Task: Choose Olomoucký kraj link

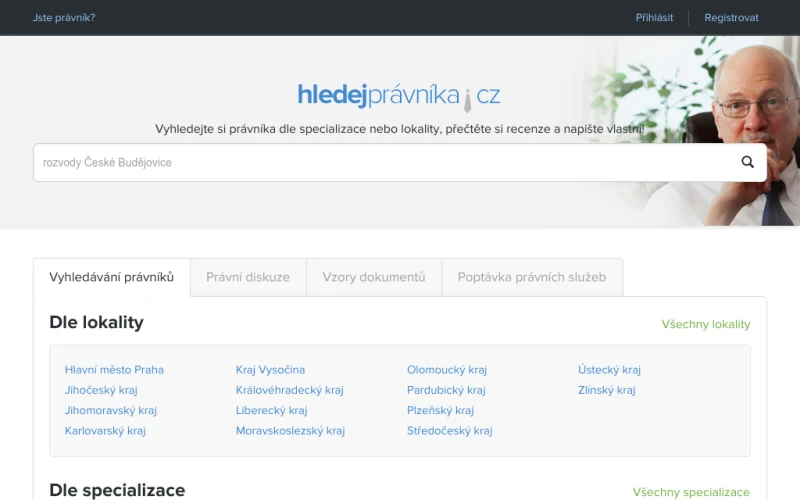Action: (447, 370)
